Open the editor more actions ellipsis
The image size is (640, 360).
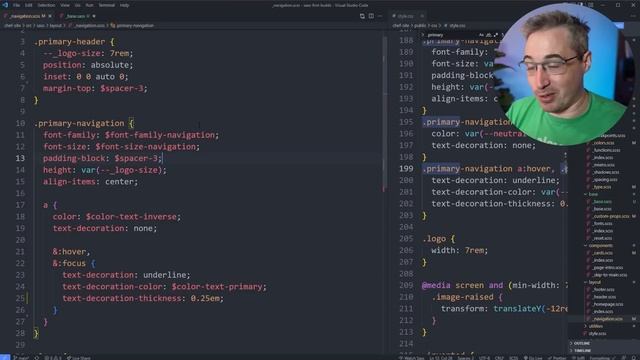coord(380,16)
